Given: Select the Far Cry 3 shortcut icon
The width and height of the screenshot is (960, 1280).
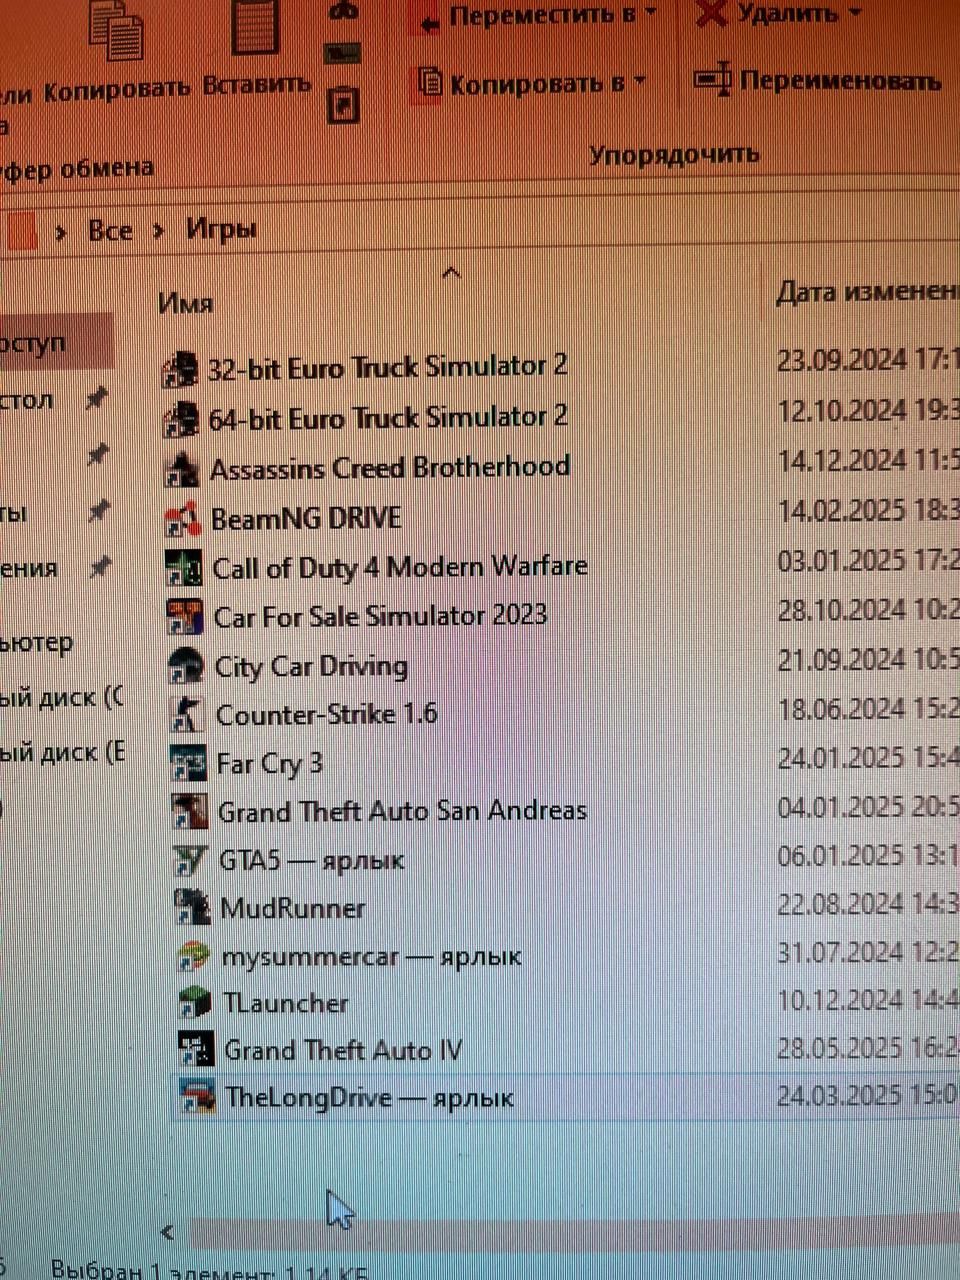Looking at the screenshot, I should [188, 763].
